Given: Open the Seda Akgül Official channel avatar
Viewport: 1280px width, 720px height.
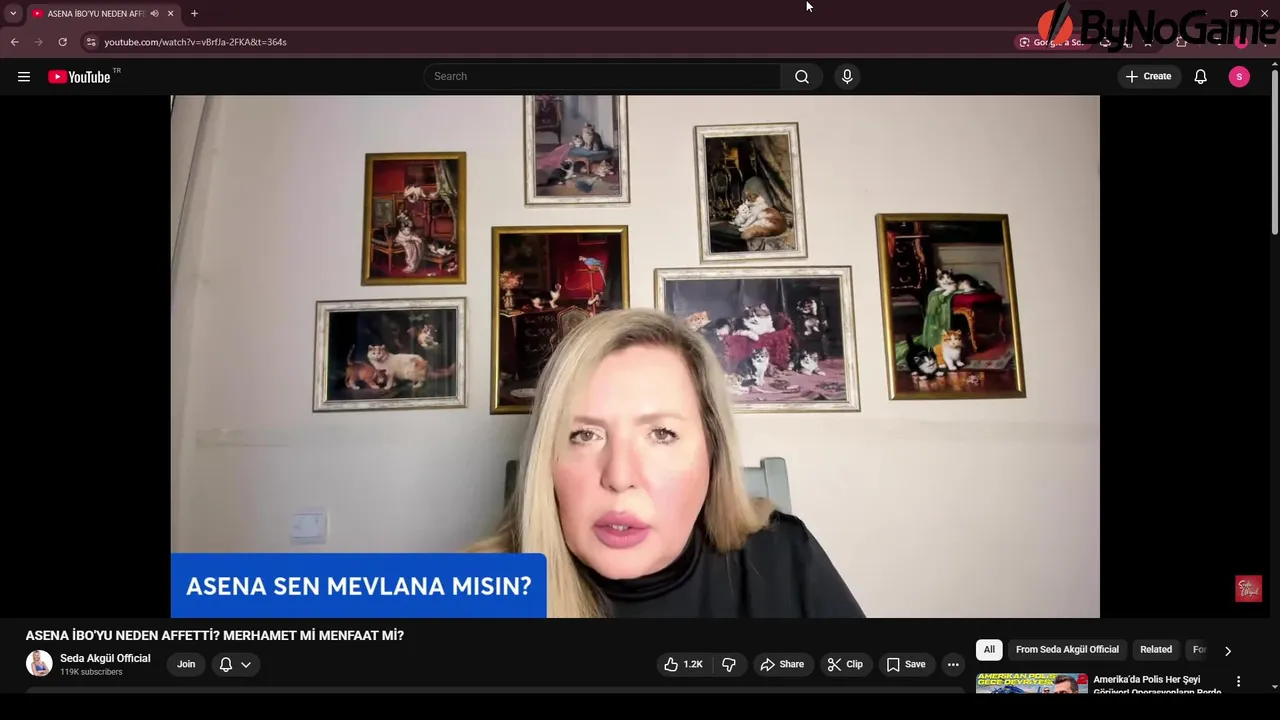Looking at the screenshot, I should point(39,663).
